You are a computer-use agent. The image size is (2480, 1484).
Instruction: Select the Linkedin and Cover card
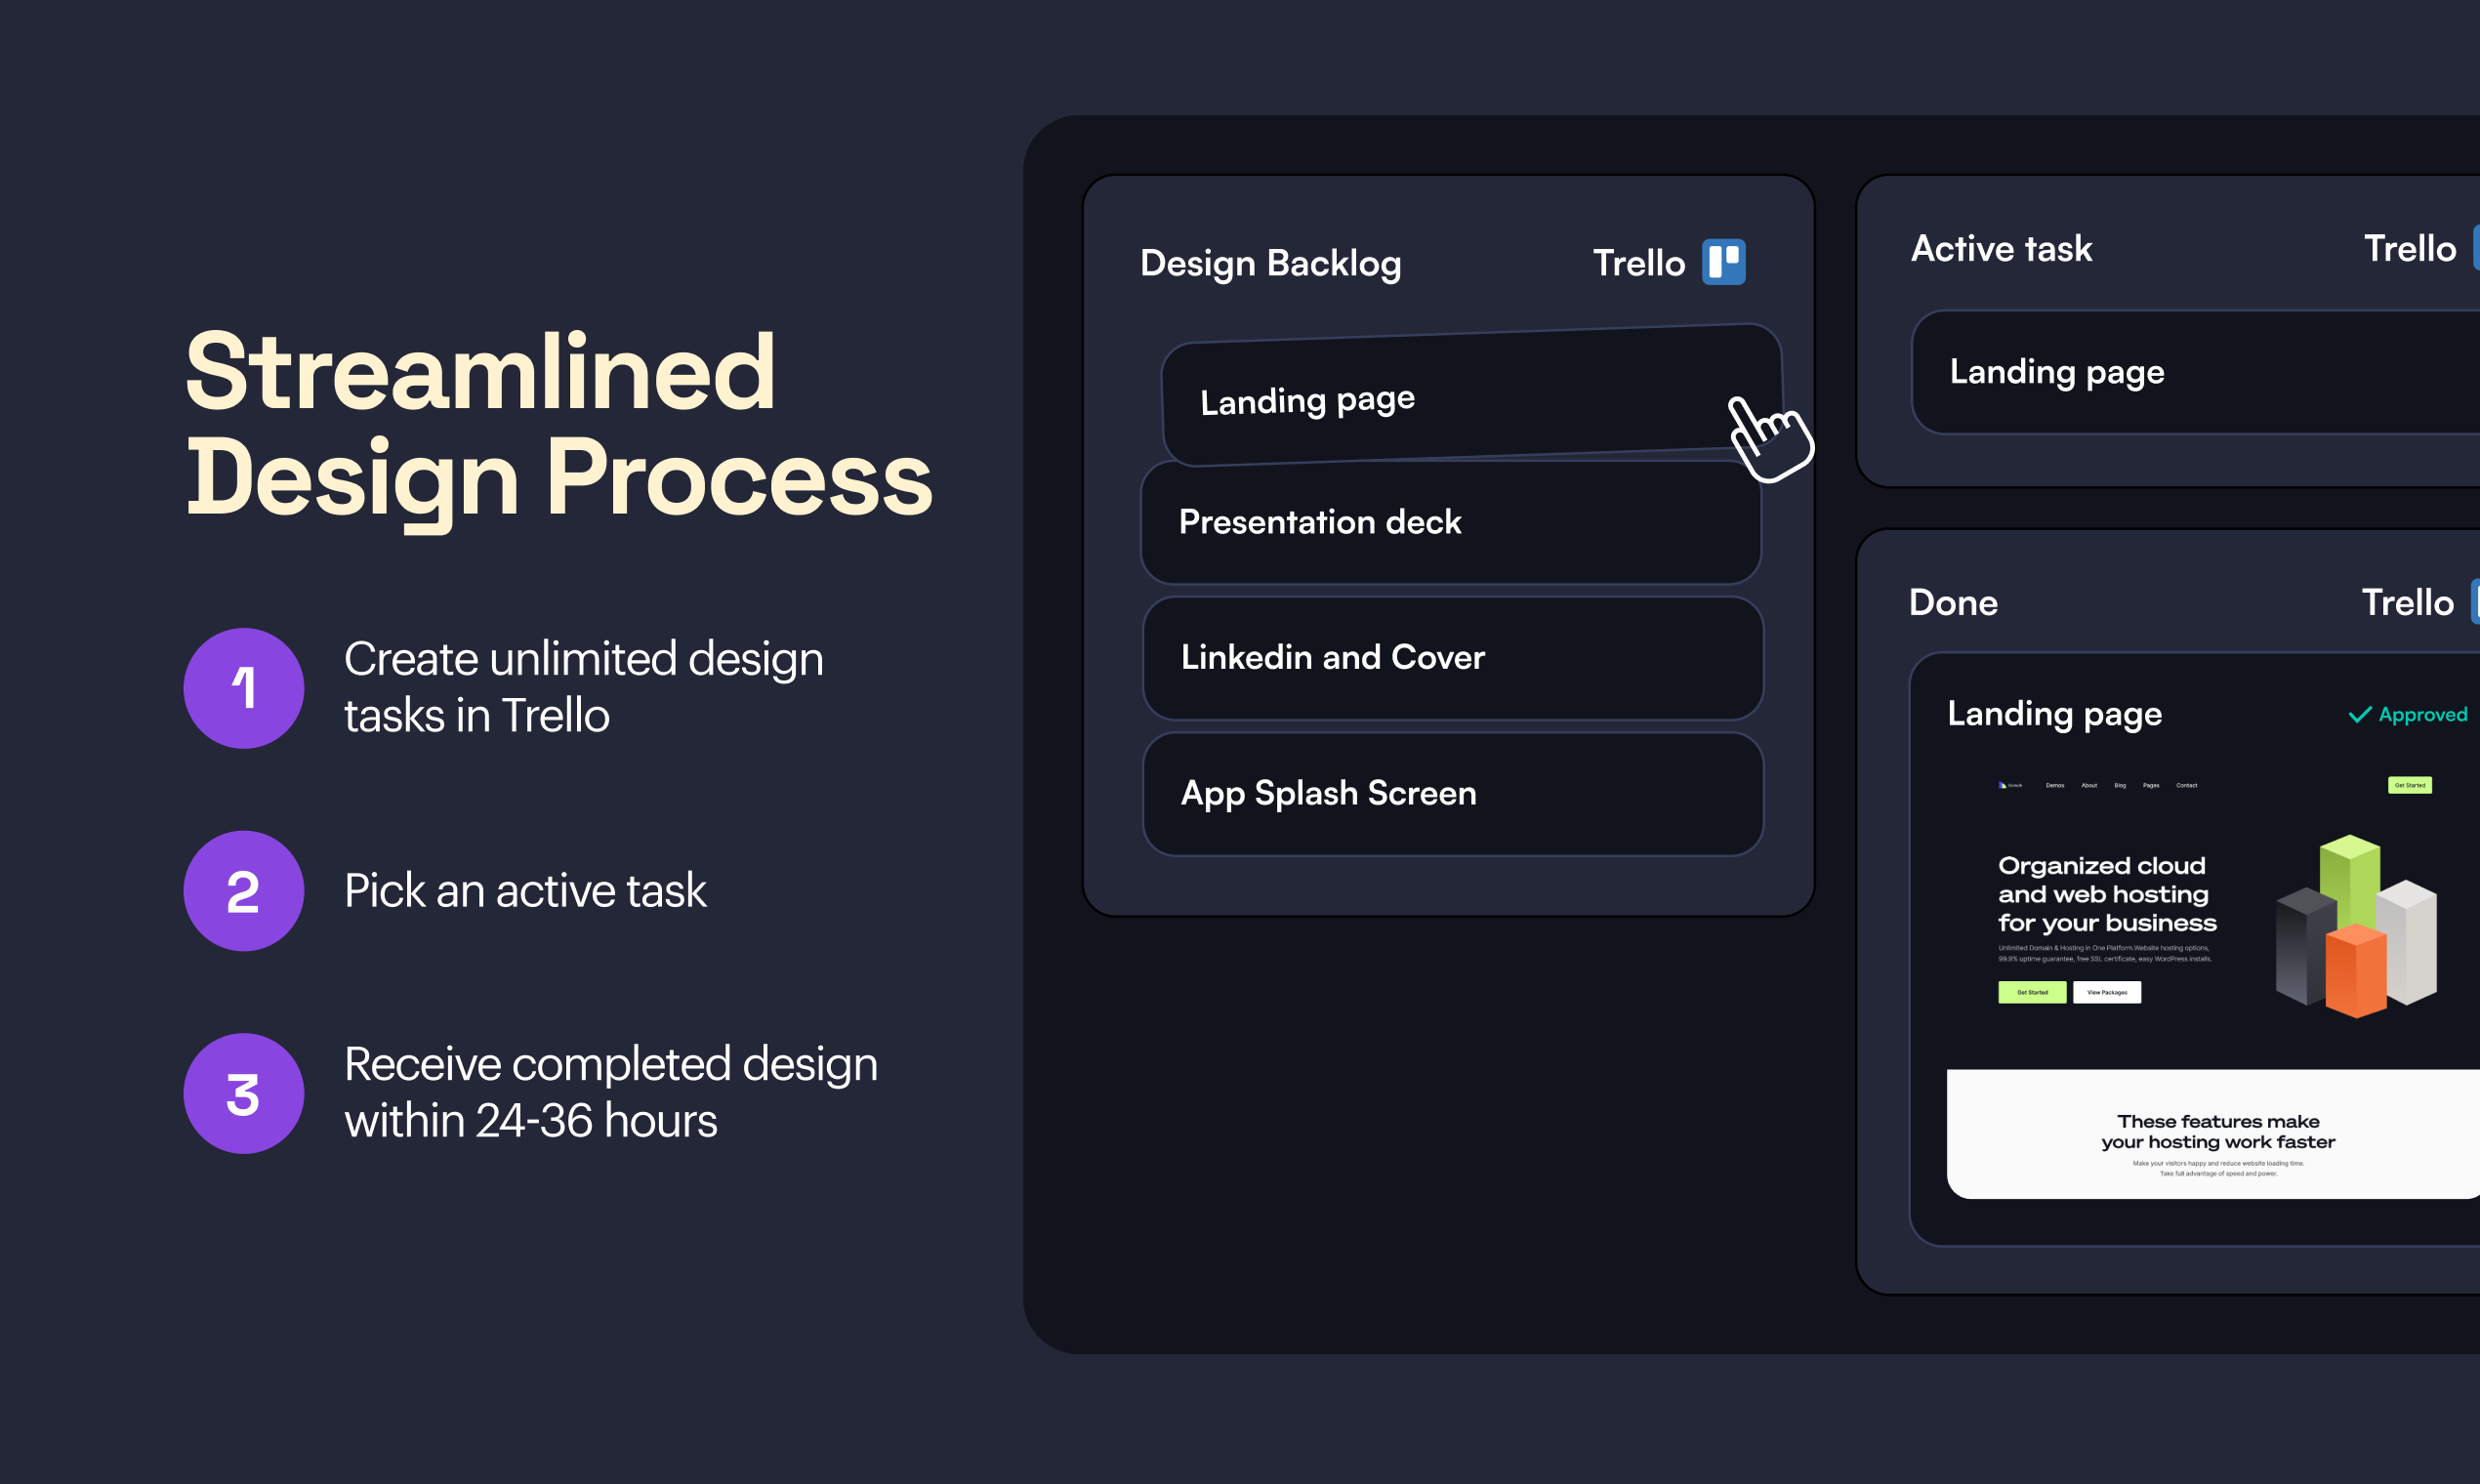1452,658
